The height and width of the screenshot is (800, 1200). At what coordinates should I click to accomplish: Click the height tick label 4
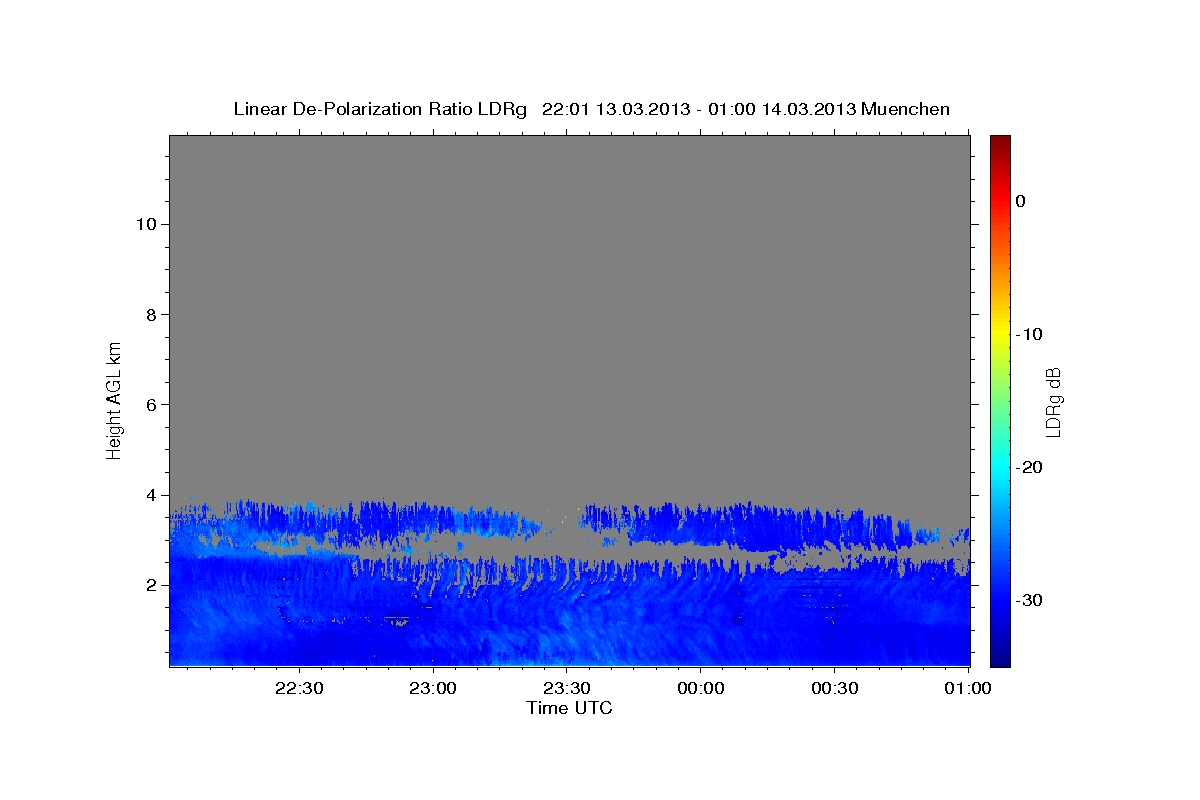(150, 495)
